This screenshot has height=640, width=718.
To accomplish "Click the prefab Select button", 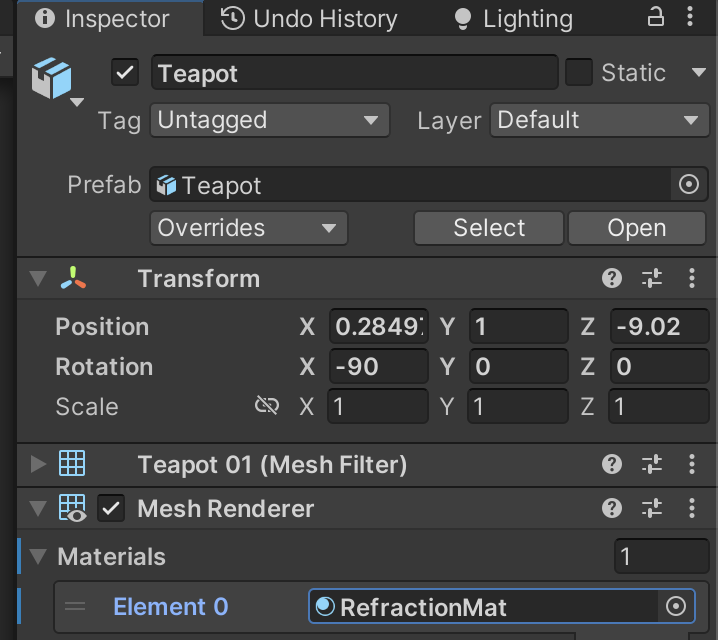I will pos(489,228).
